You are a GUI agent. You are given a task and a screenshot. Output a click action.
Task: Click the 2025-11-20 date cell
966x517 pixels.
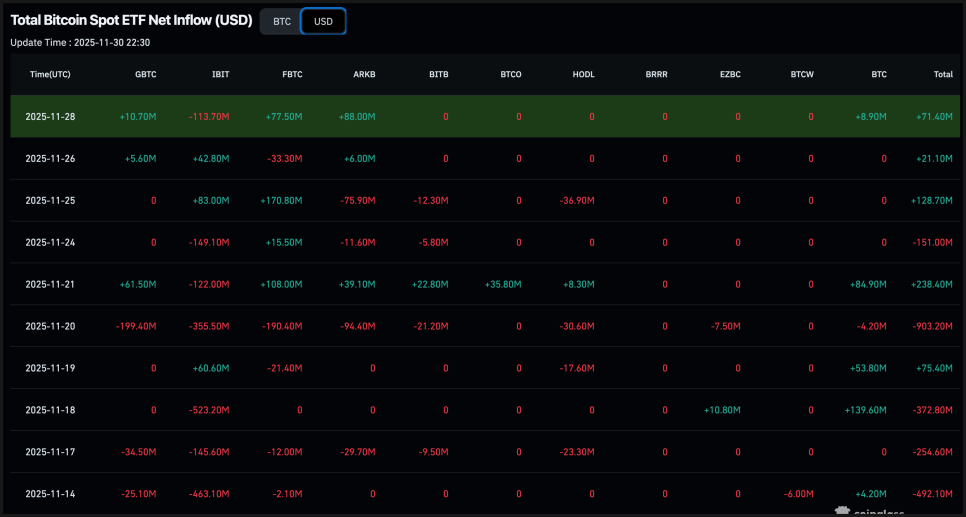tap(50, 326)
